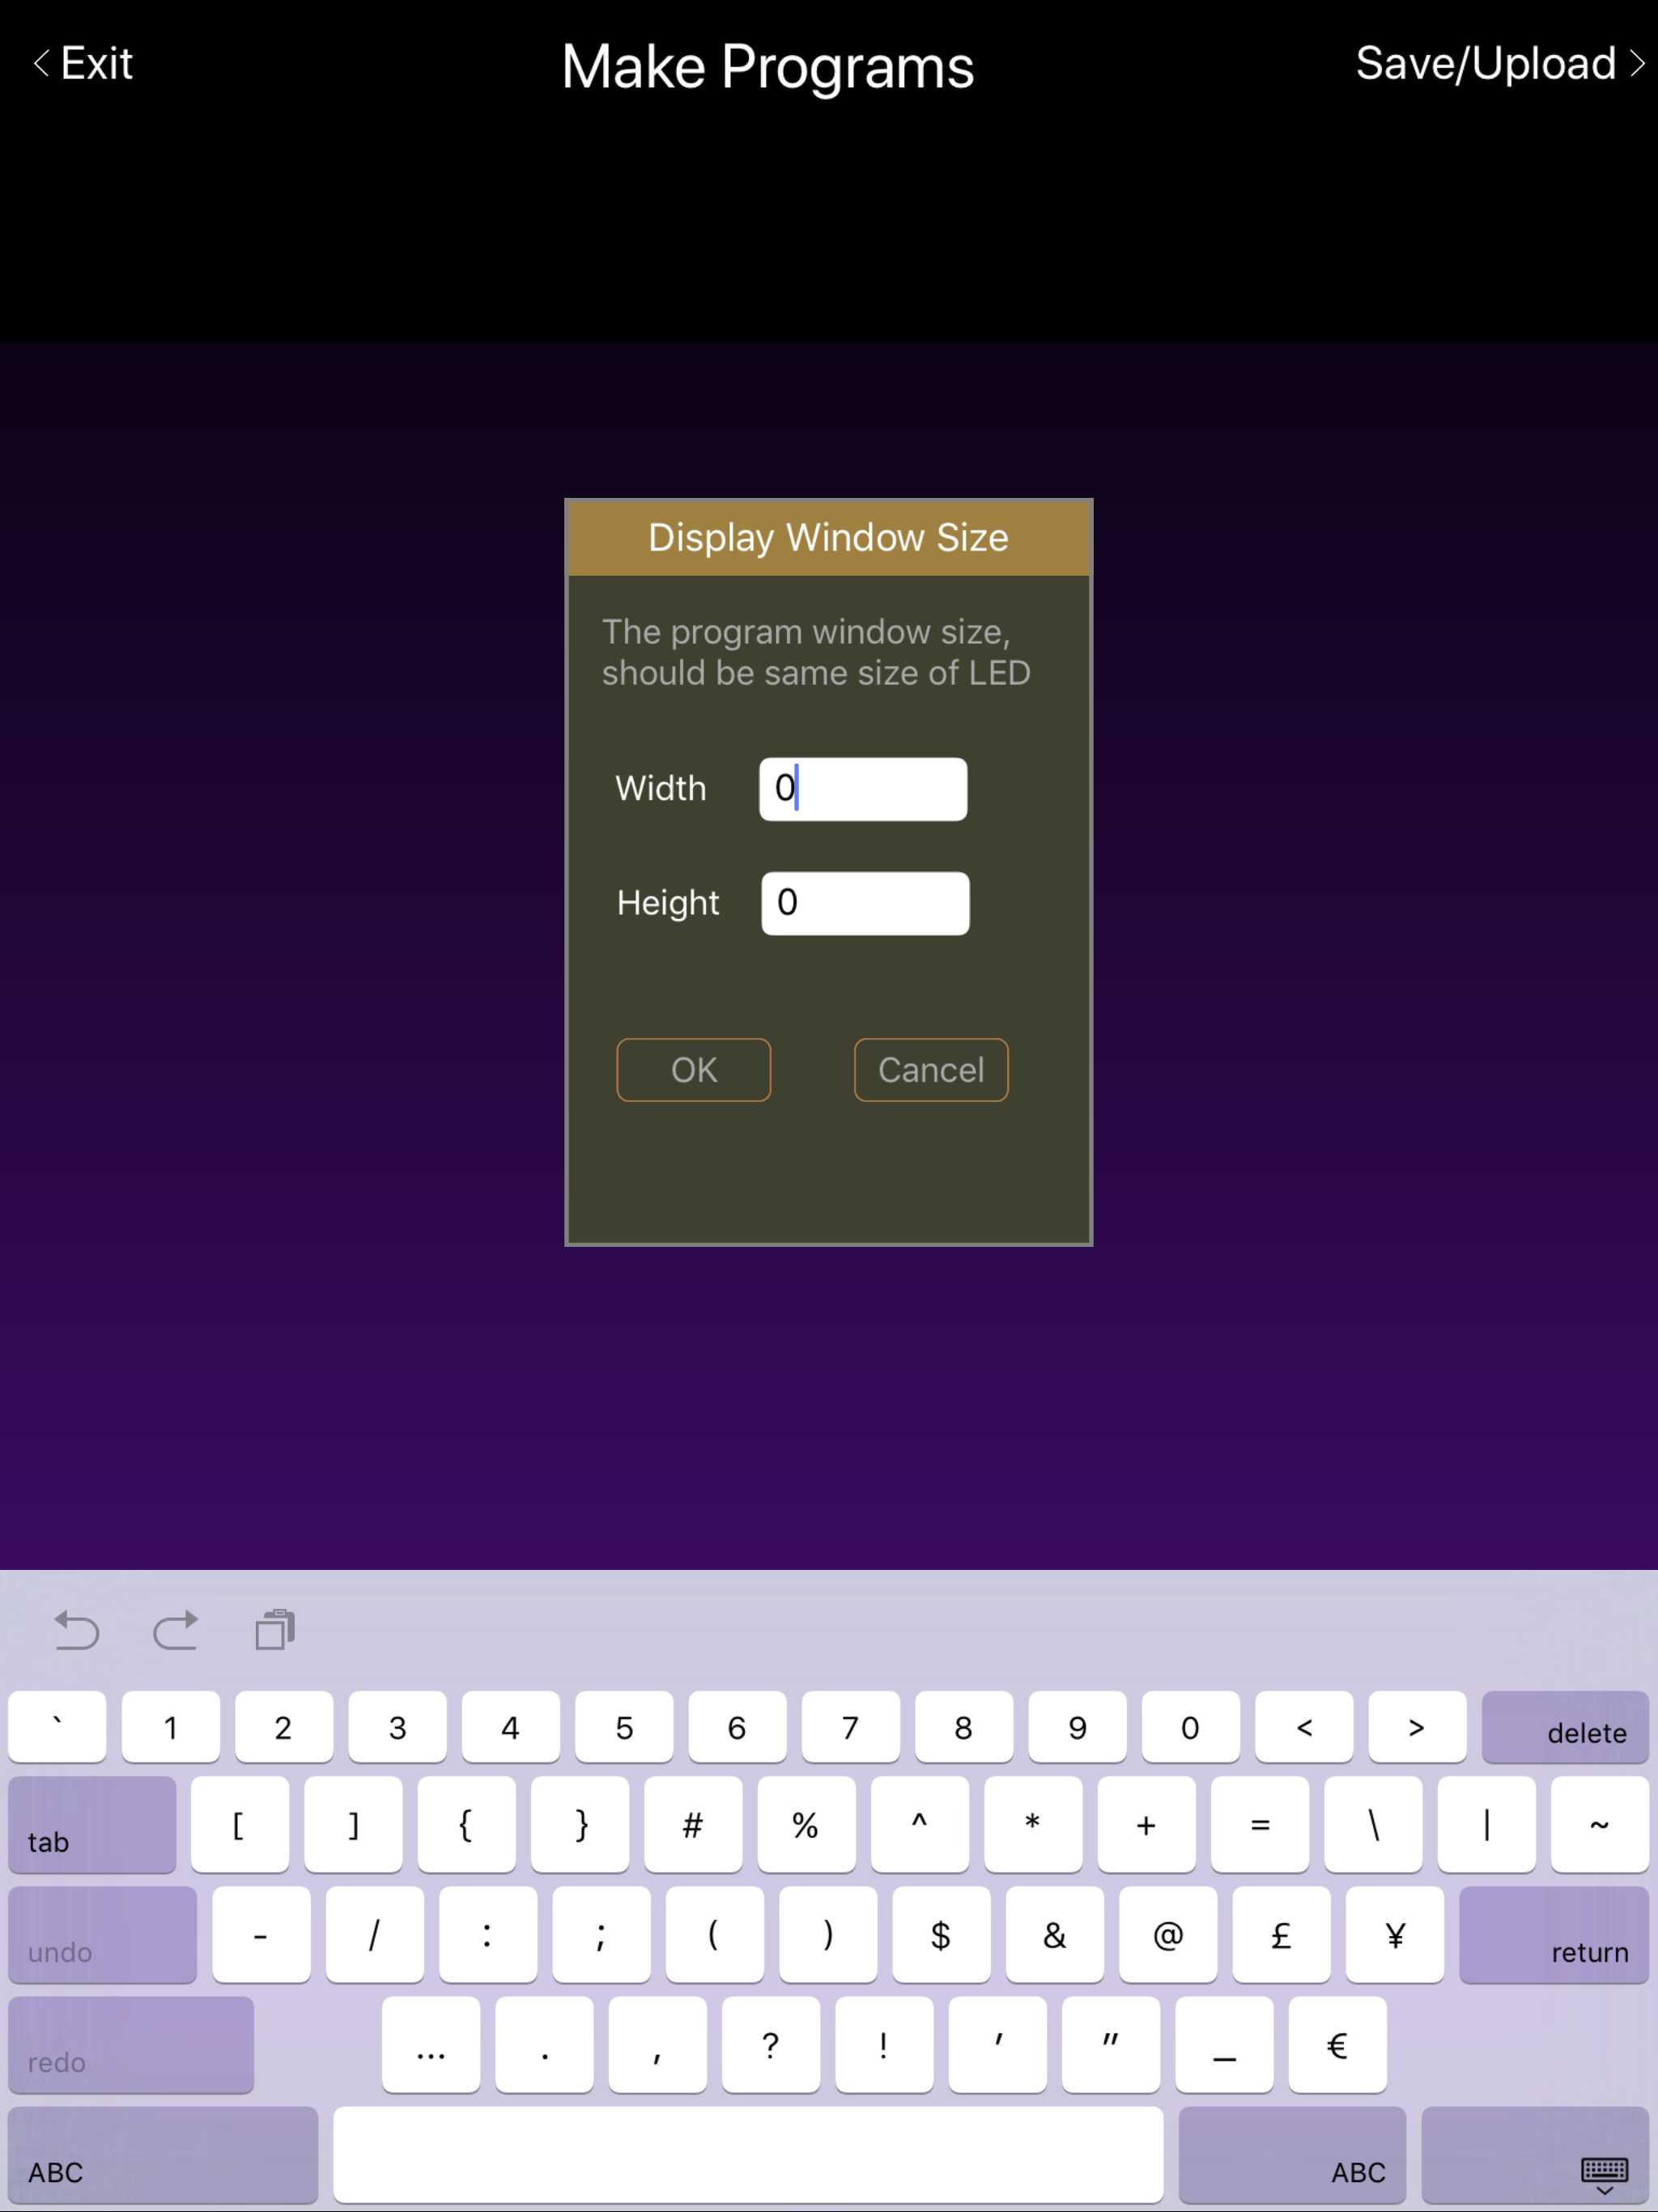Tap the vertical bar key
1658x2212 pixels.
click(x=1487, y=1825)
